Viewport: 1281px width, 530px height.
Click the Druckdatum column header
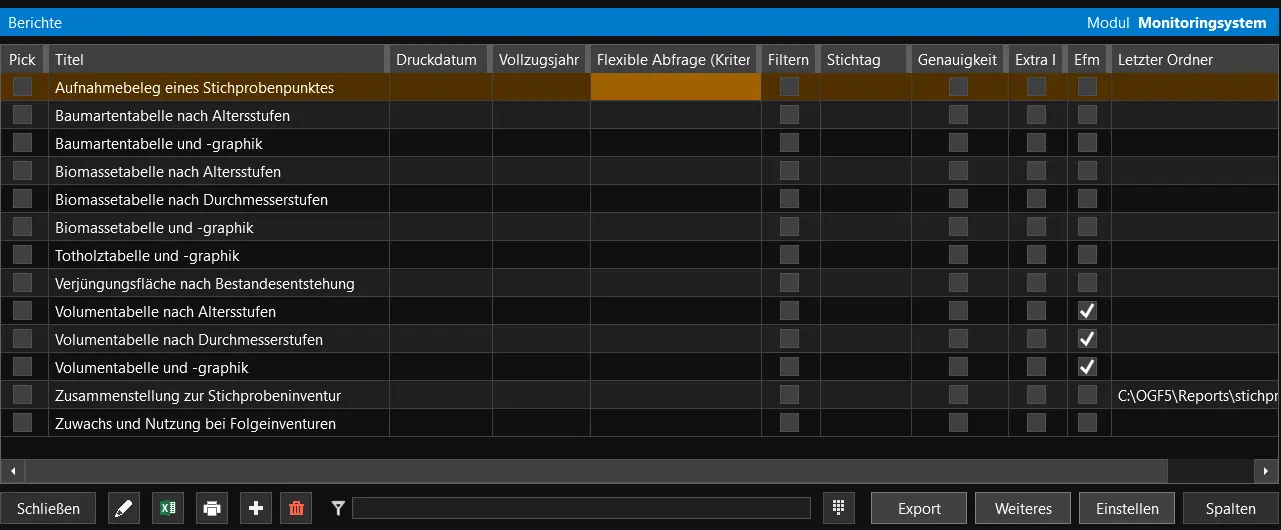point(437,60)
